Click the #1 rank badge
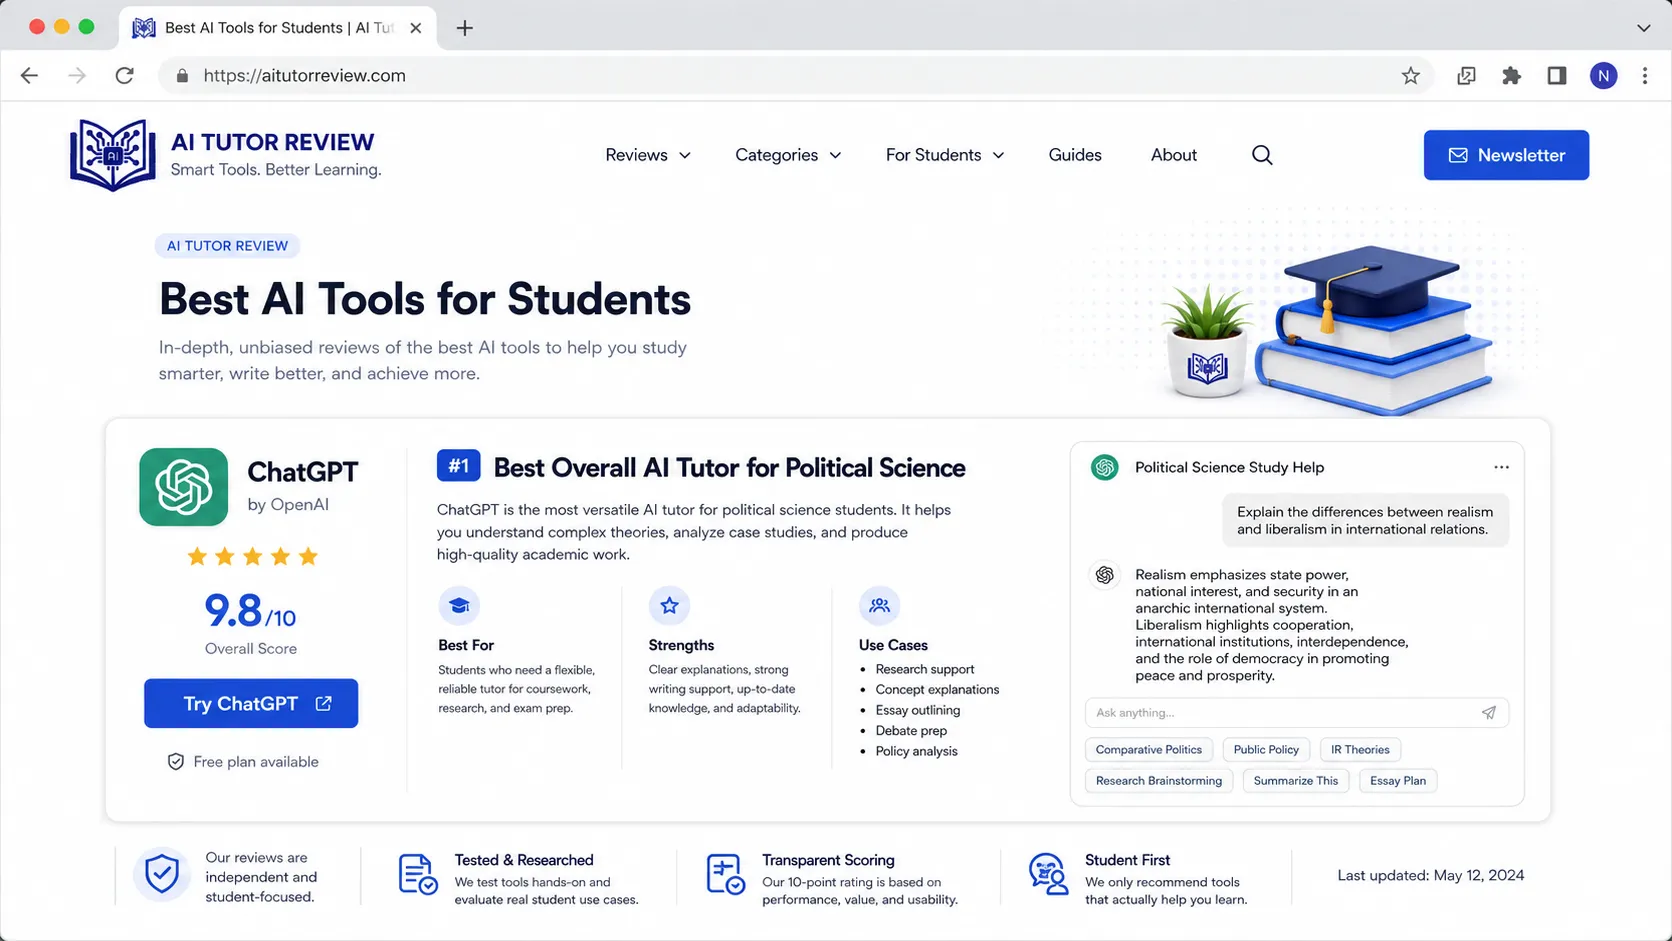The image size is (1672, 941). click(x=459, y=466)
